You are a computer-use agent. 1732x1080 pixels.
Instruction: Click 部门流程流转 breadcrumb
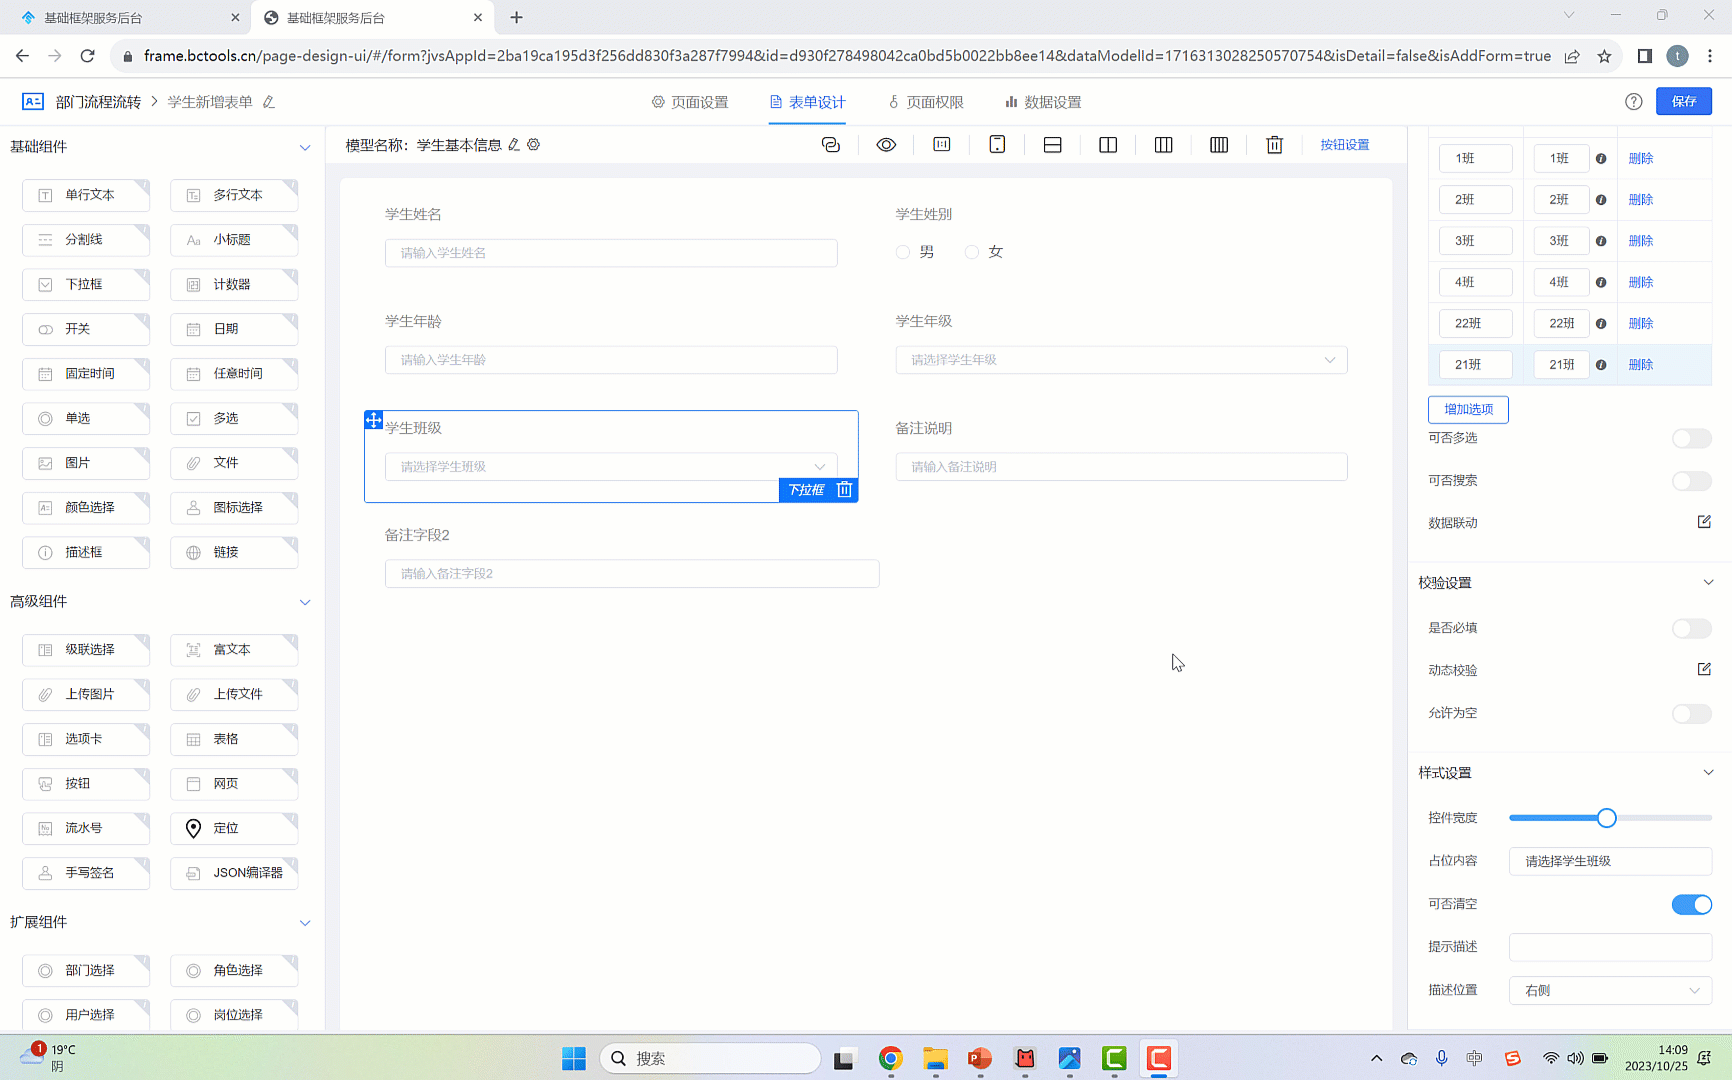[99, 102]
